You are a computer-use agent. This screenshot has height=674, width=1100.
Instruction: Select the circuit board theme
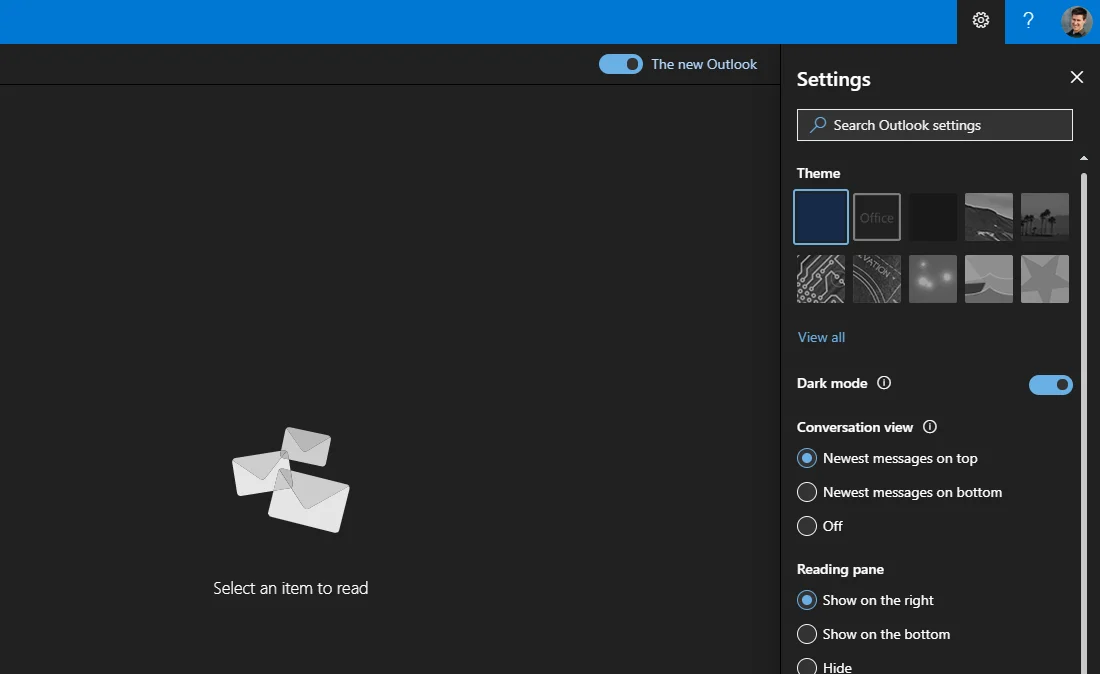tap(821, 279)
